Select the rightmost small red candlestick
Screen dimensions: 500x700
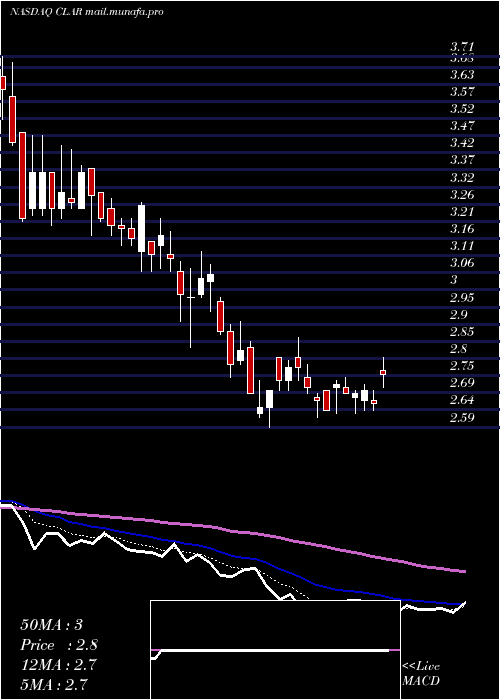383,372
